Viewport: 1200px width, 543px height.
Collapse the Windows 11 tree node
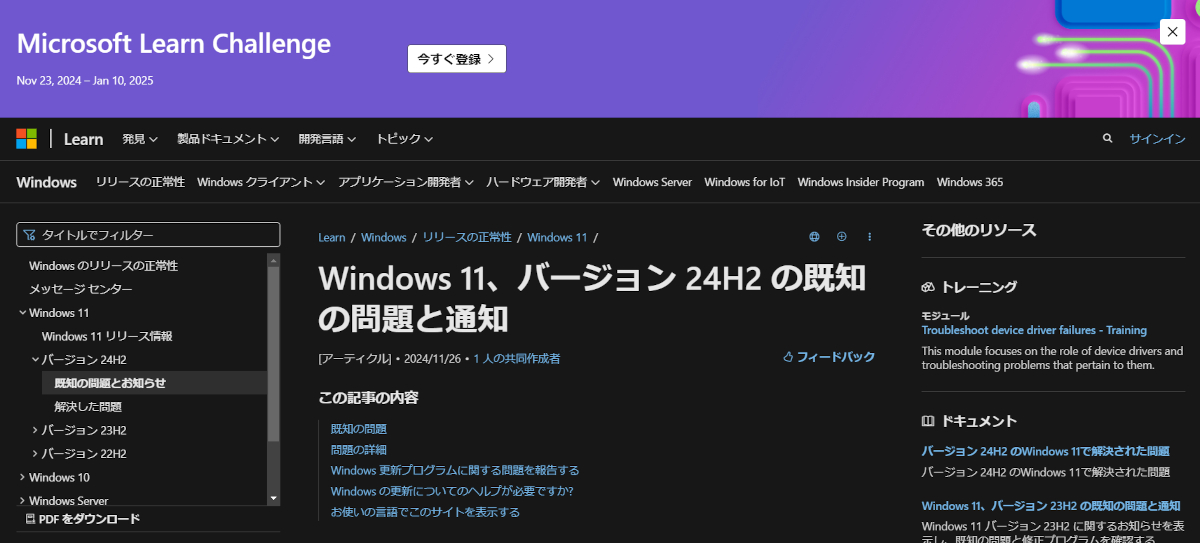coord(22,313)
